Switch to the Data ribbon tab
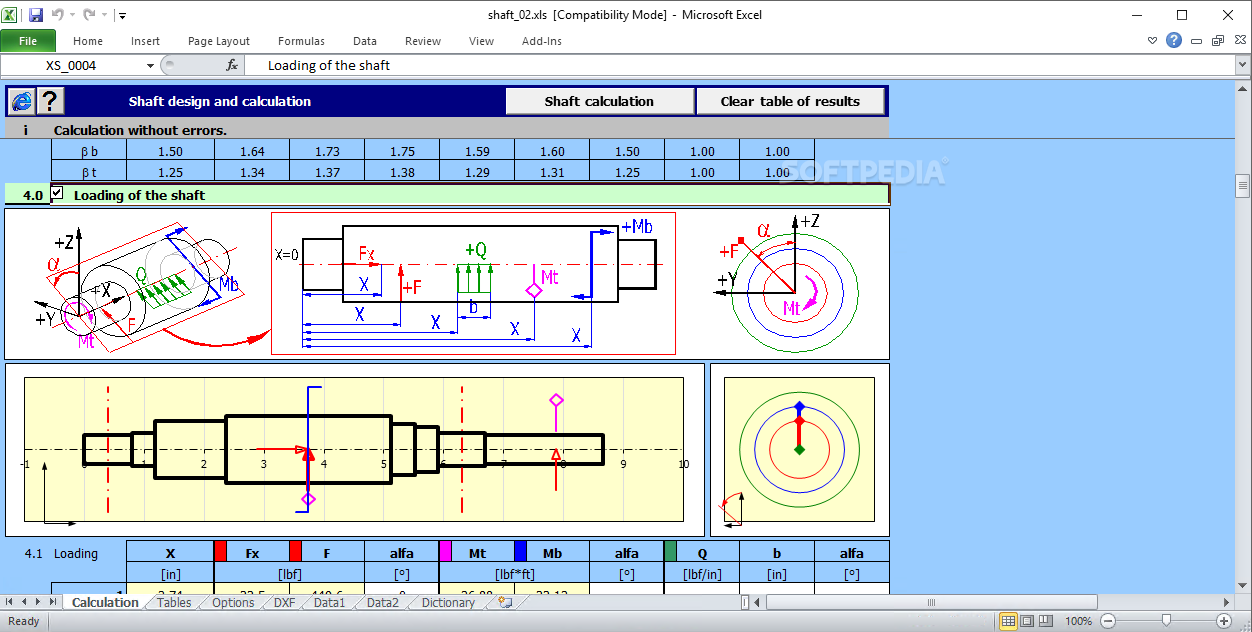1252x632 pixels. 365,41
